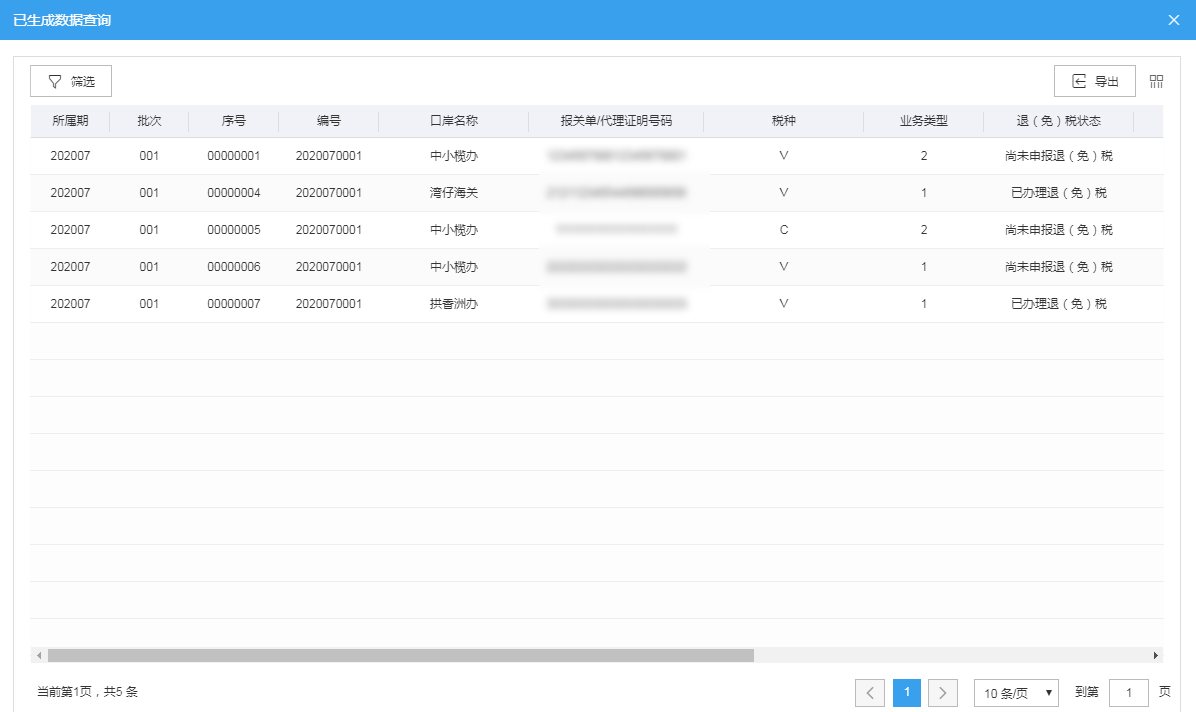Click the horizontal scrollbar right arrow
Screen dimensions: 1196x712
click(x=1156, y=655)
